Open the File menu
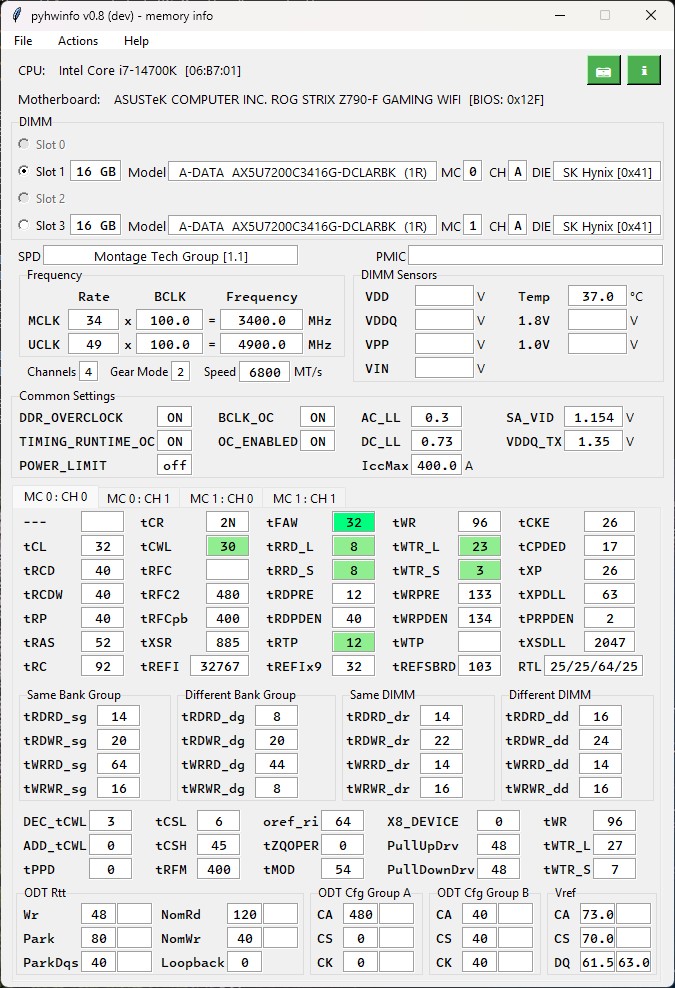 click(x=23, y=40)
